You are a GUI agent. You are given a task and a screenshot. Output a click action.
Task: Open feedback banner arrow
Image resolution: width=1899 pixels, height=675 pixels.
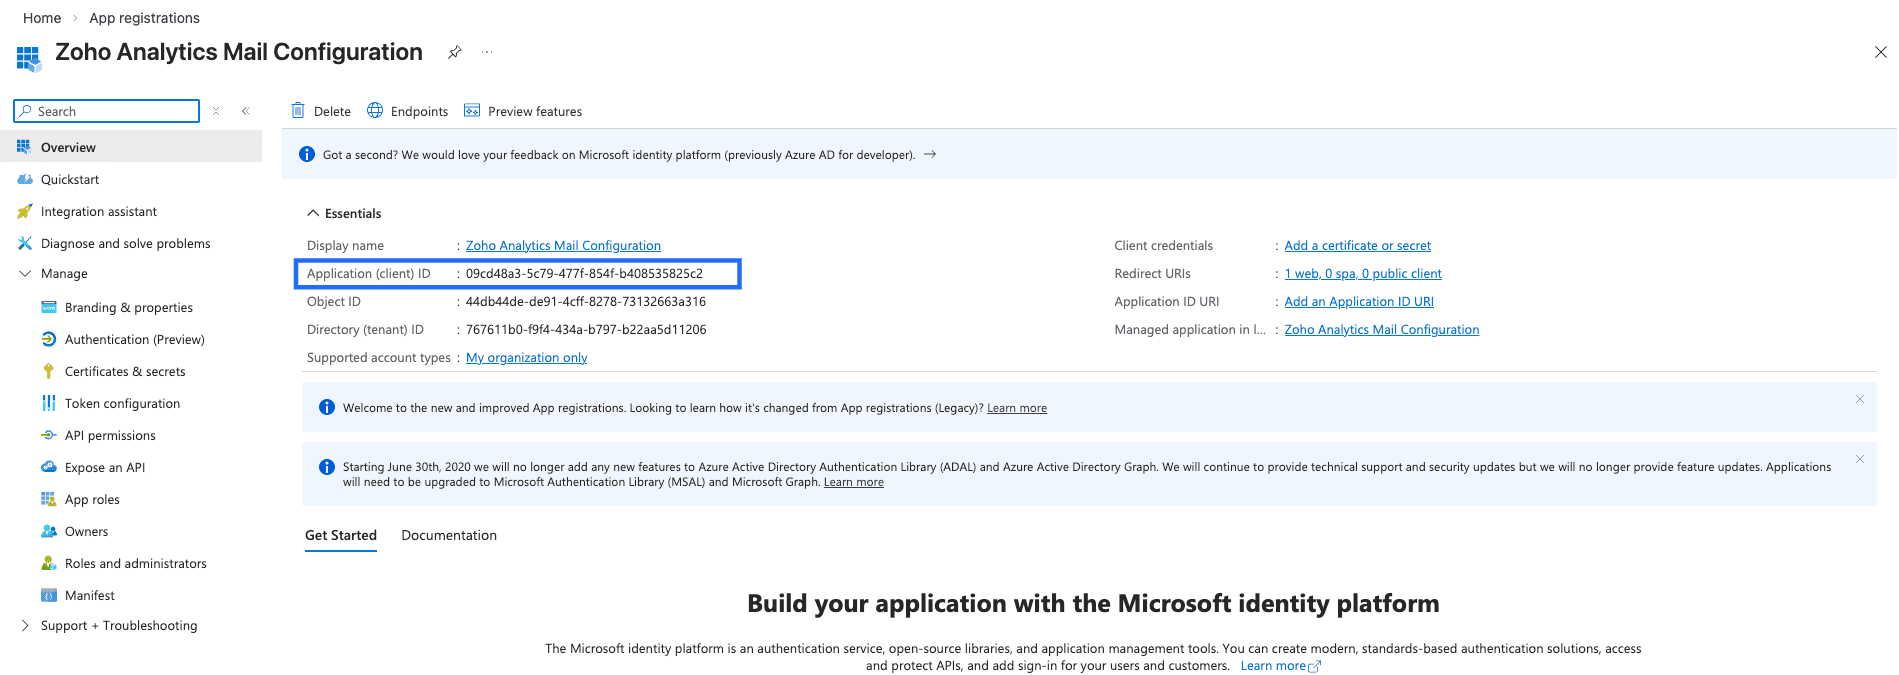click(930, 154)
